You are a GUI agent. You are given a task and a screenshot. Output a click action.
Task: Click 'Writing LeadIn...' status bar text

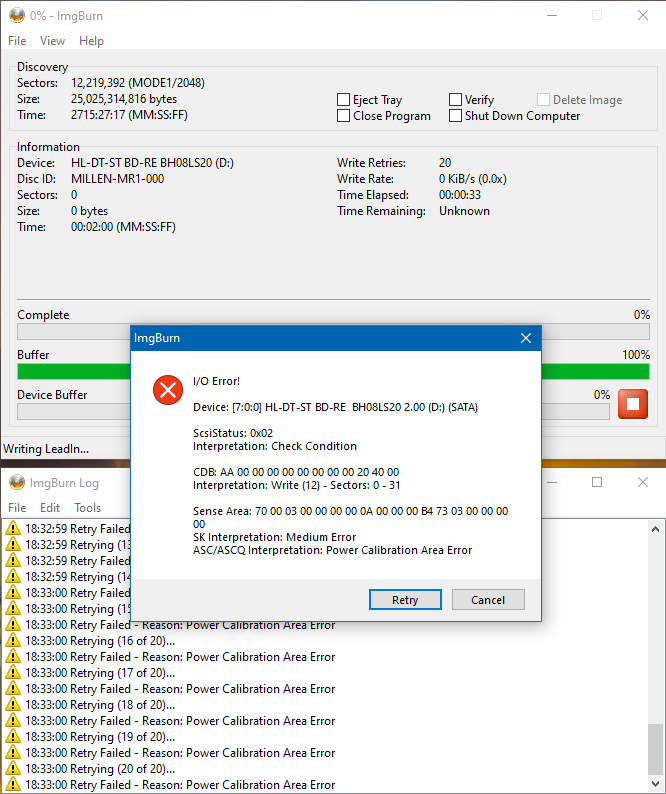(46, 449)
